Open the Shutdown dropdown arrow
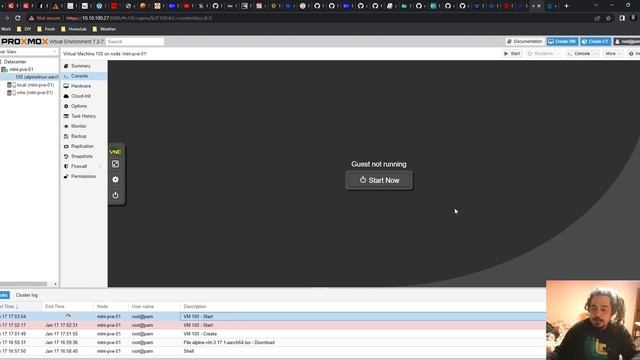This screenshot has height=360, width=640. (x=559, y=53)
